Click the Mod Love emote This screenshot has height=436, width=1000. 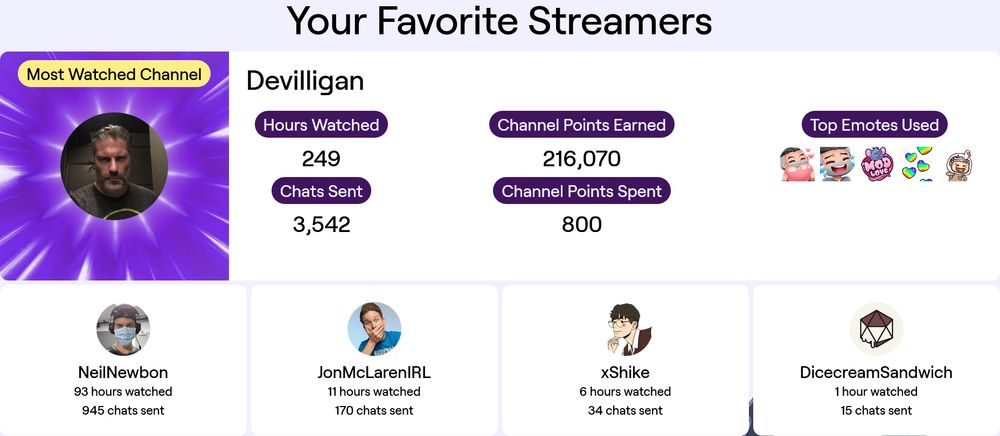click(877, 163)
